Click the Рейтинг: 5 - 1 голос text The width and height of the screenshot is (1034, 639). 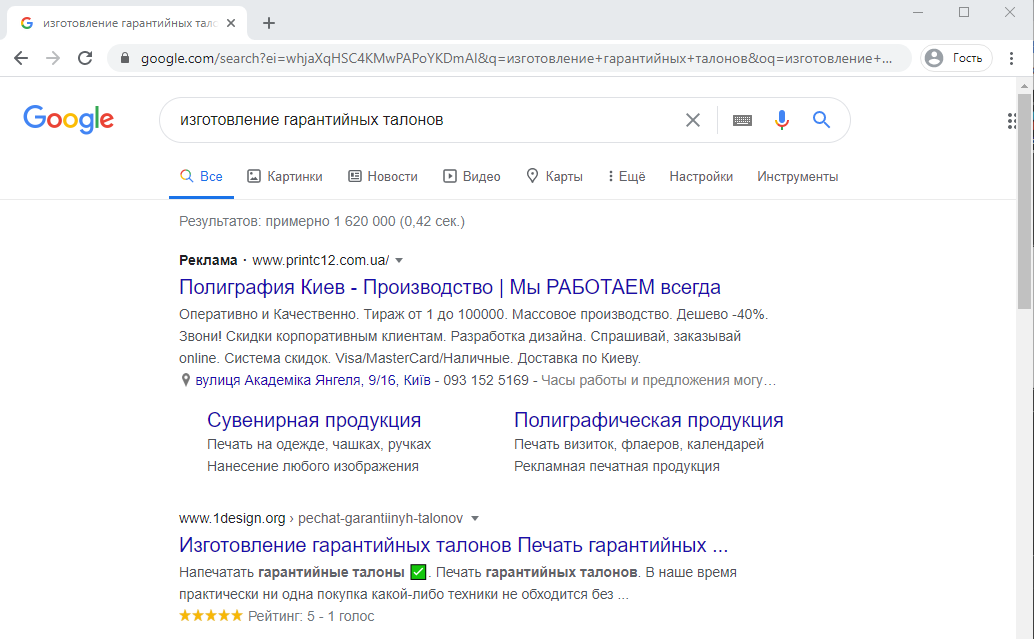[311, 616]
